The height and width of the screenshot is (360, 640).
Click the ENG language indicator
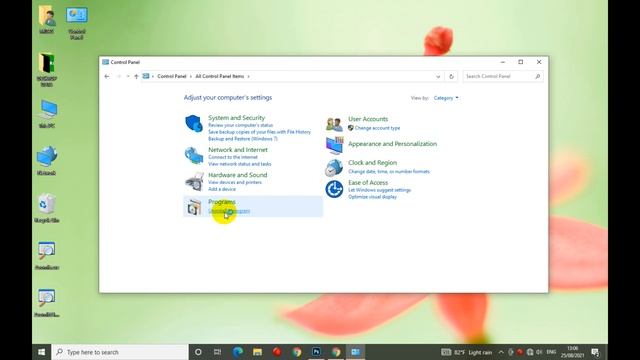tap(551, 352)
